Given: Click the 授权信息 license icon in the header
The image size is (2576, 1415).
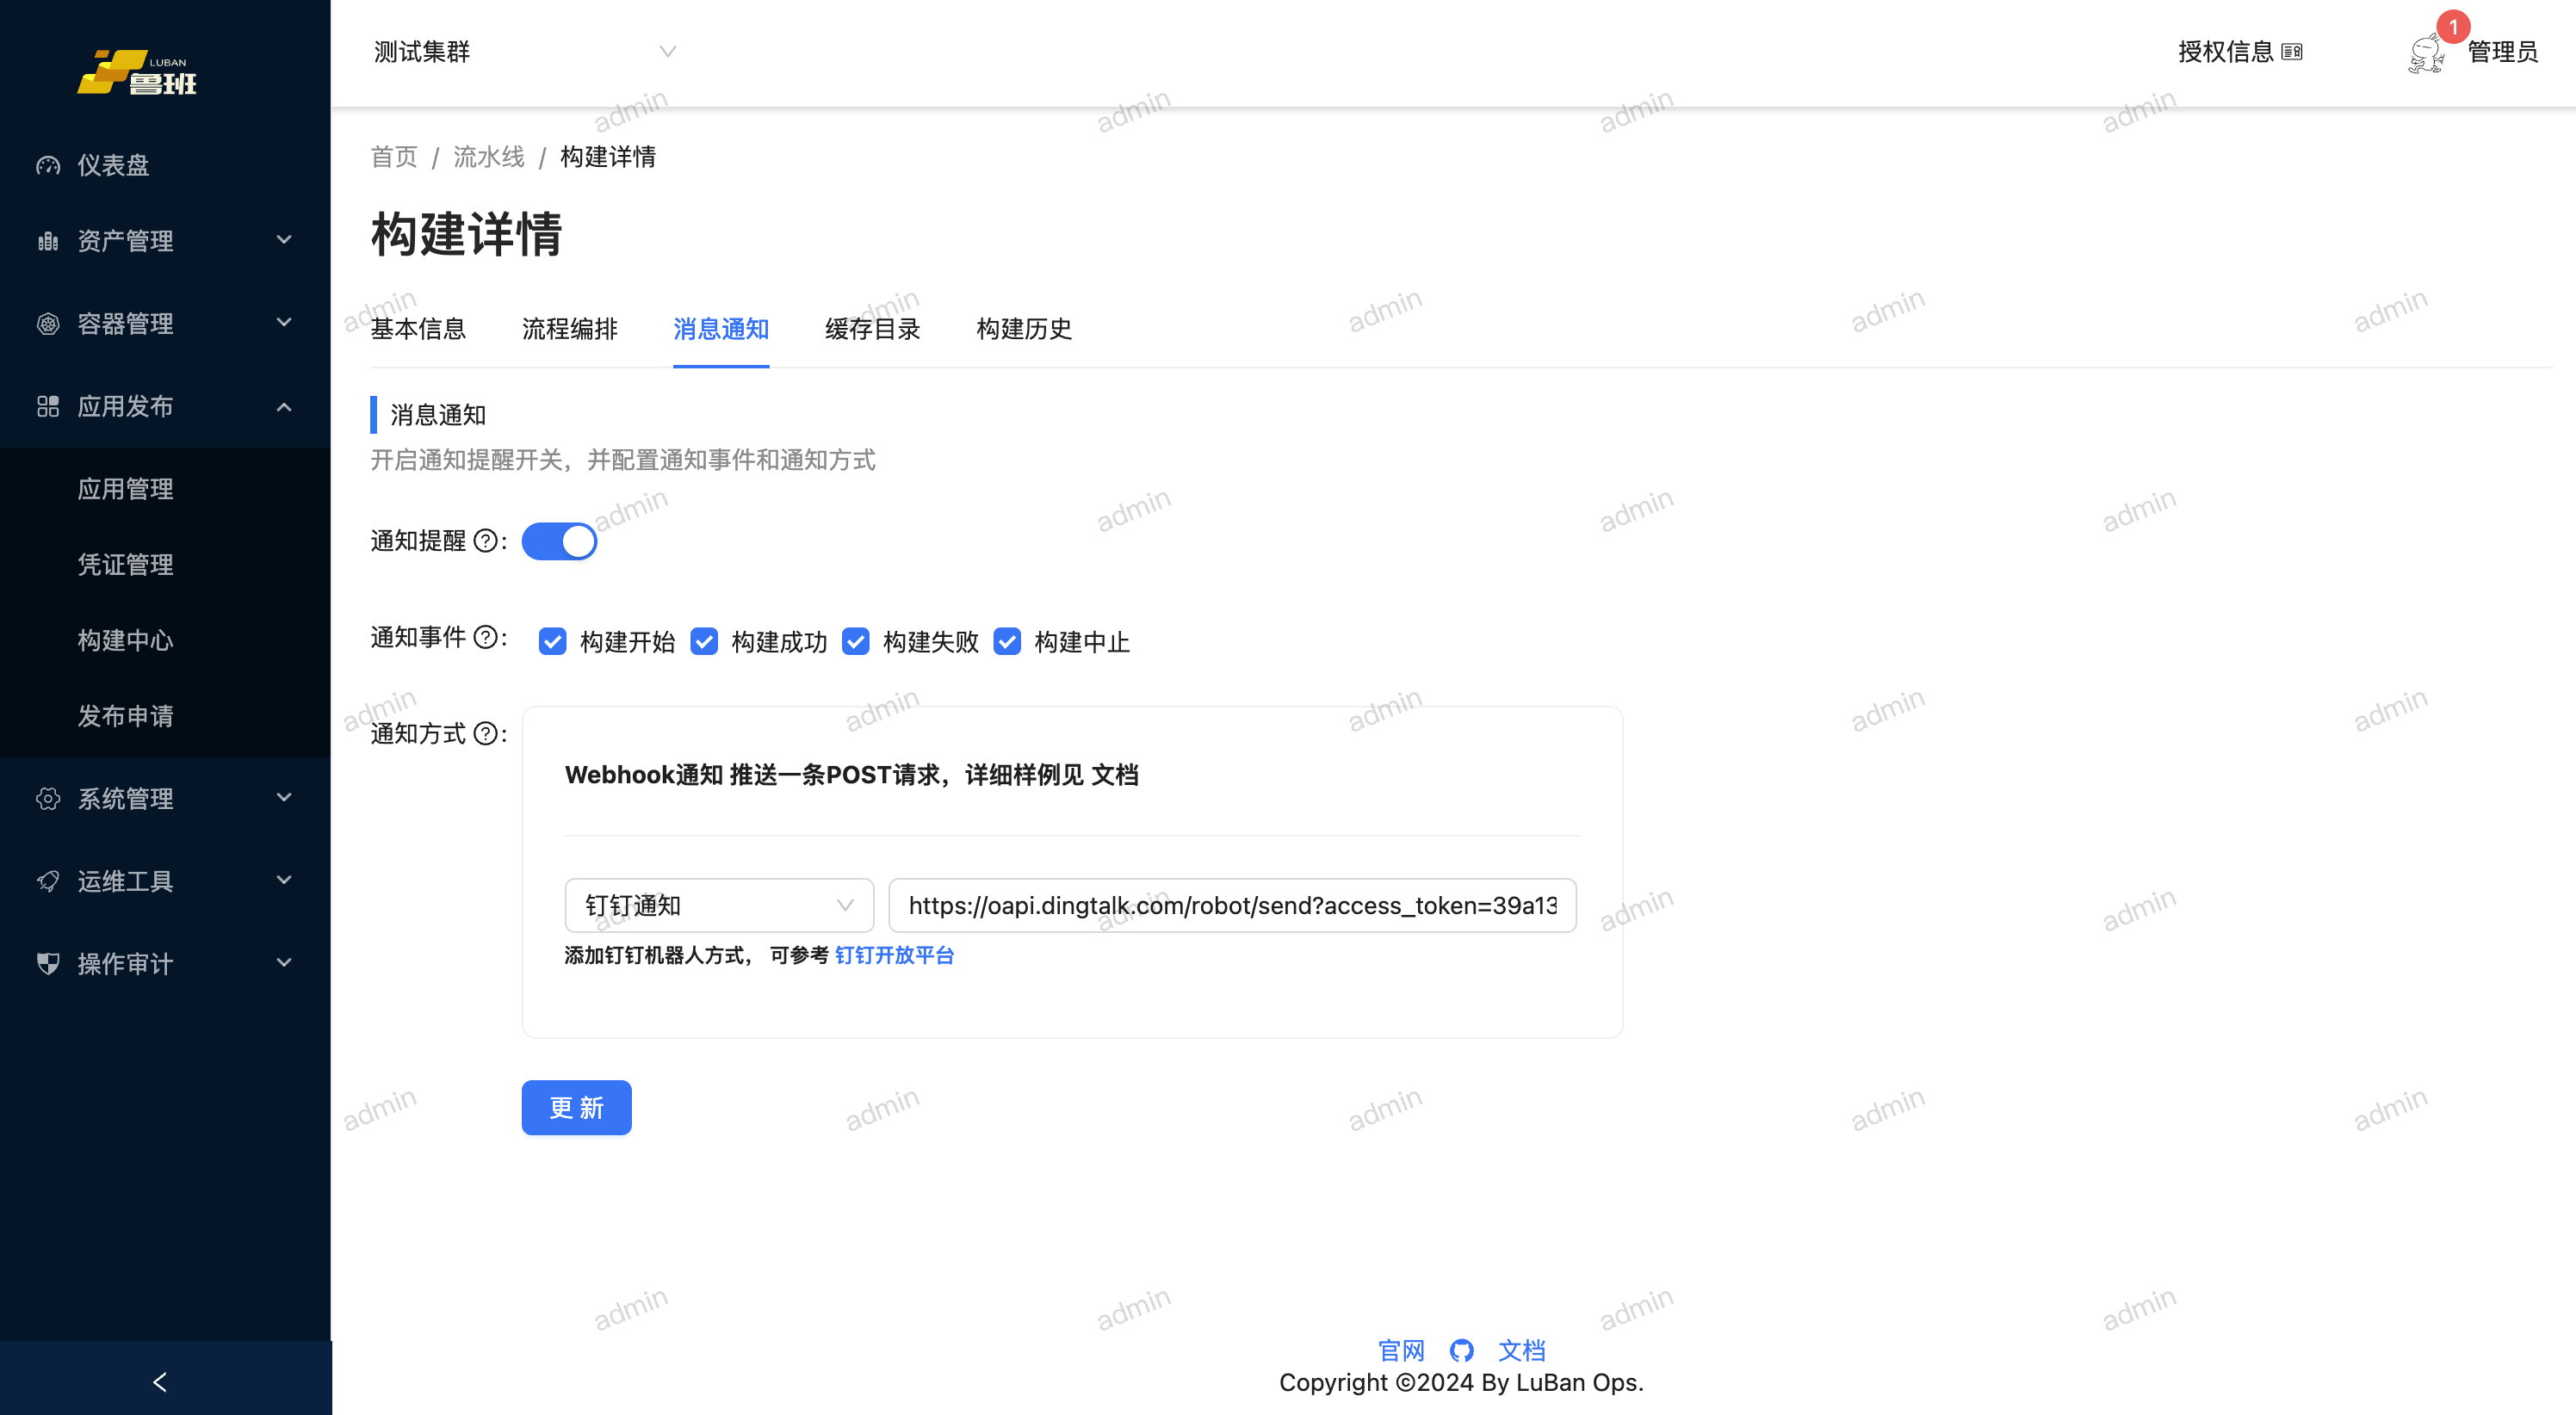Looking at the screenshot, I should 2292,52.
